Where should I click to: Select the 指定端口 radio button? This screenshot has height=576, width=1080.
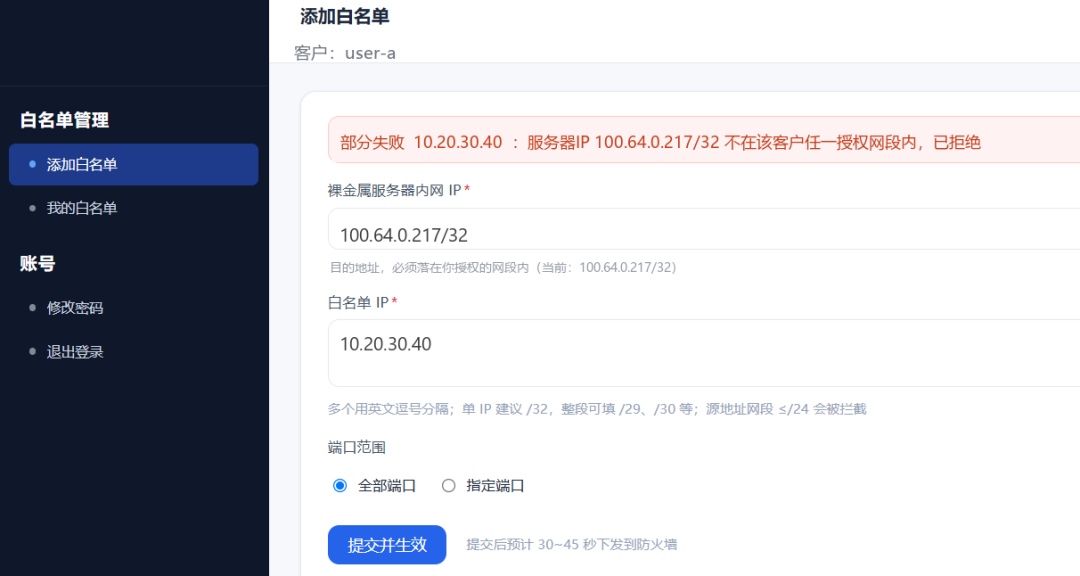(x=448, y=486)
